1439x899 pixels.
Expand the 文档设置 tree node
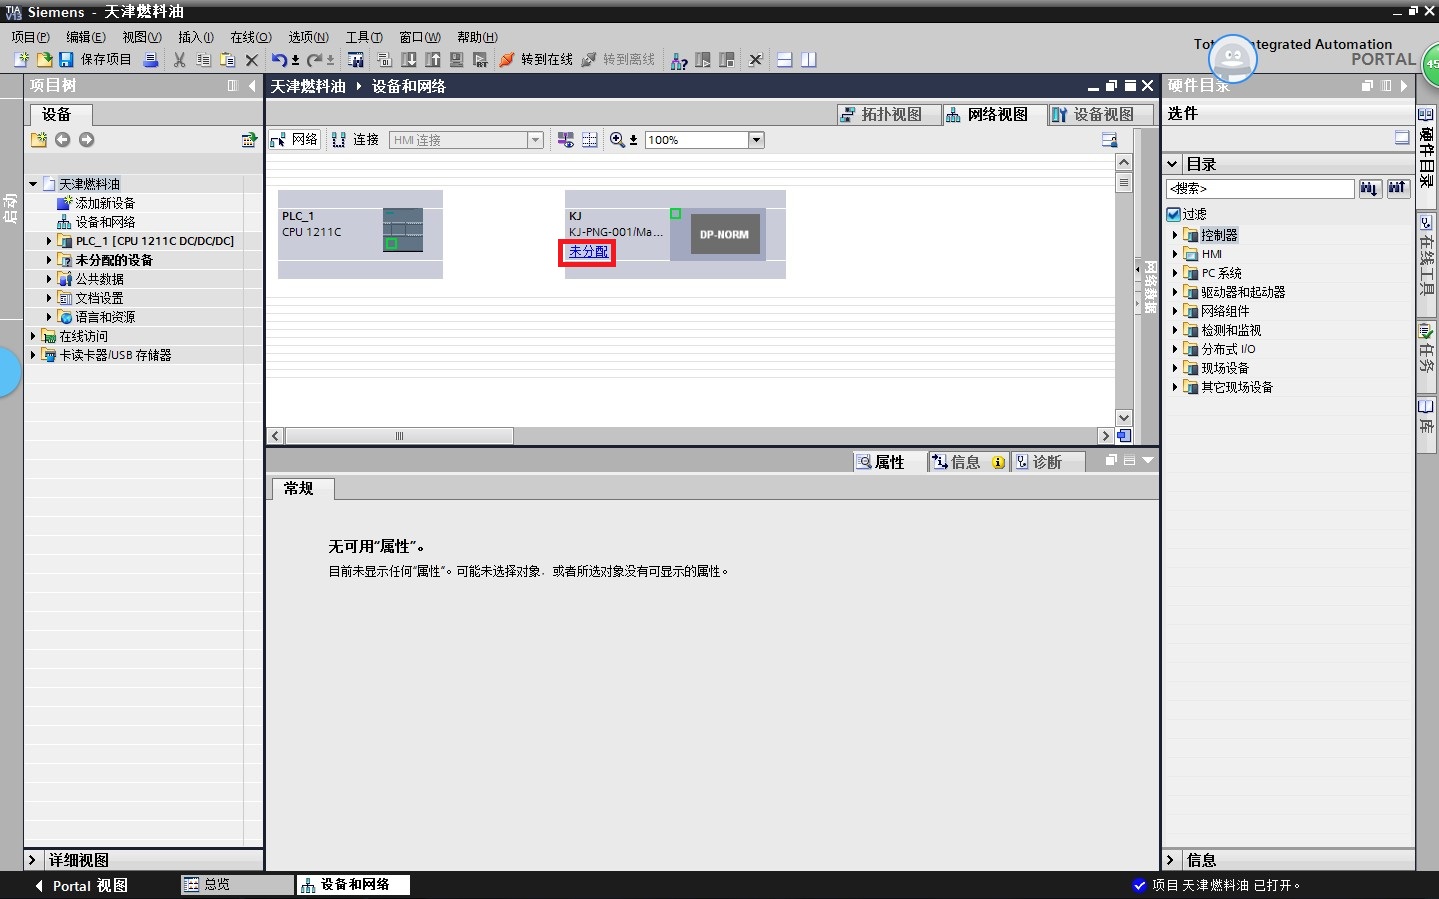tap(49, 298)
